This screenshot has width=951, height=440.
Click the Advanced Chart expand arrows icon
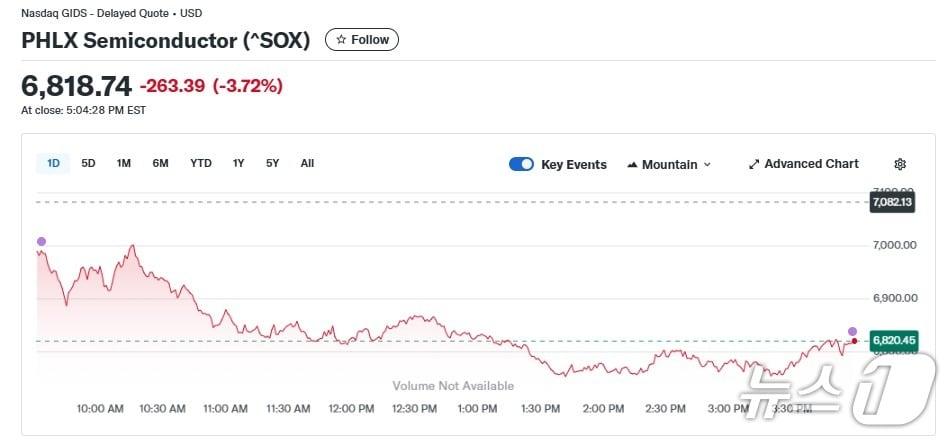754,164
